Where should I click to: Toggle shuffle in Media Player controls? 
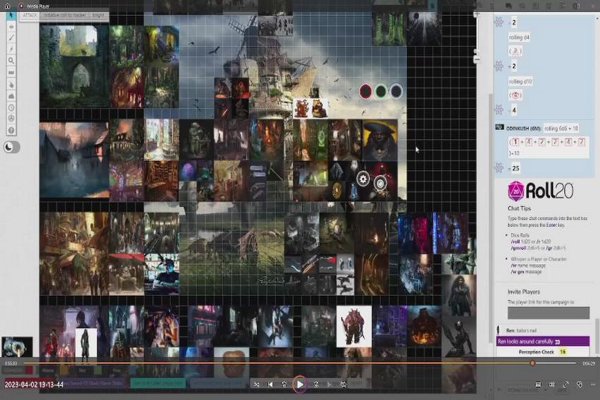pos(256,384)
